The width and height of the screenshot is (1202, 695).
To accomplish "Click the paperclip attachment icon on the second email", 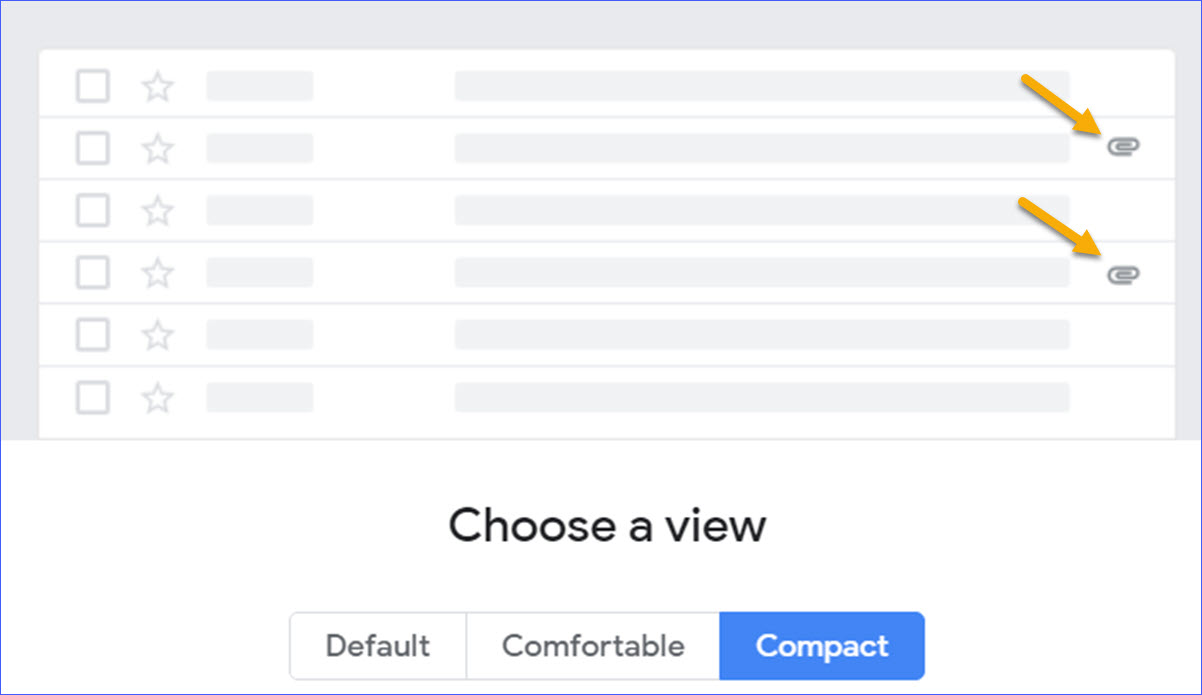I will point(1124,145).
